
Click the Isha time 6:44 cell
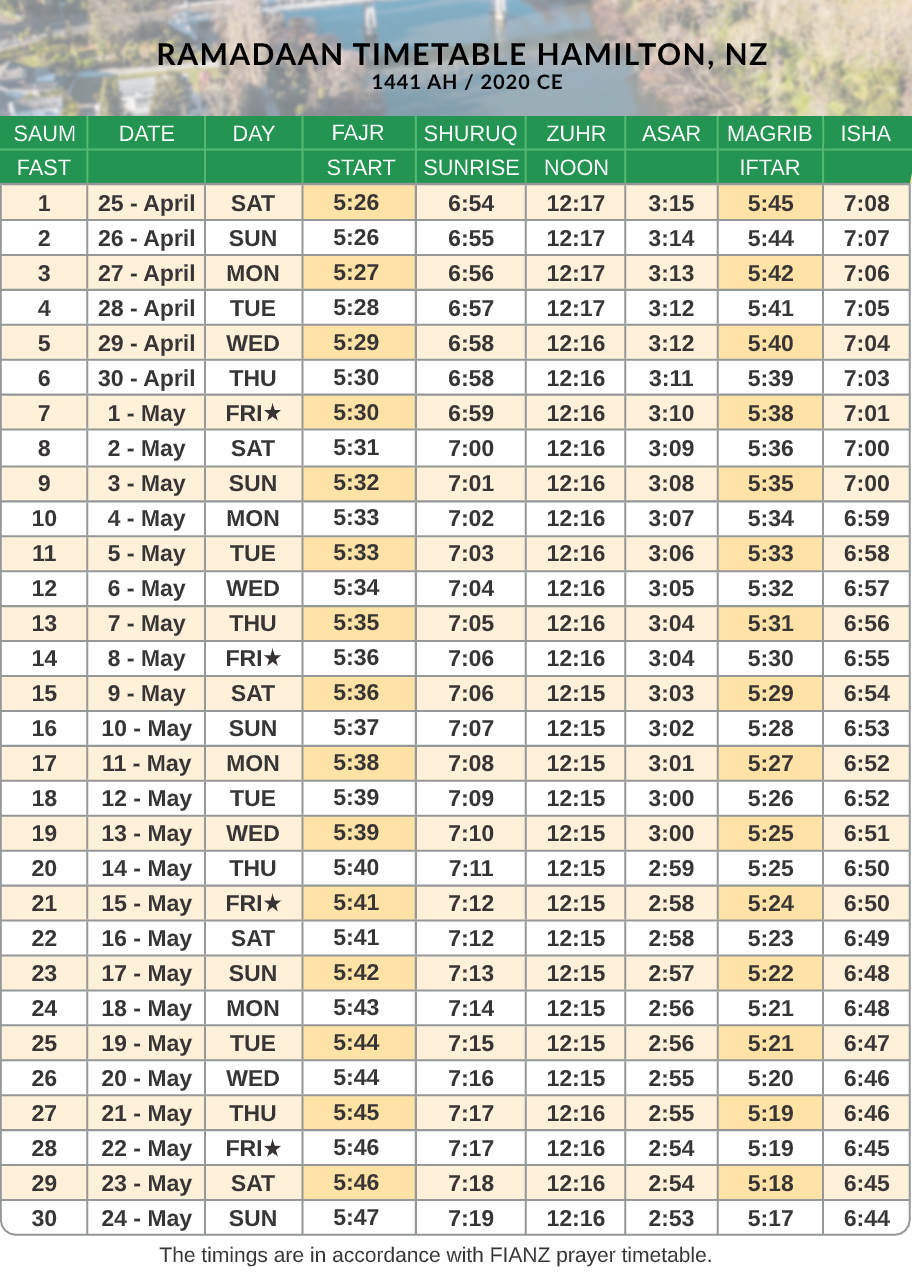[x=866, y=1218]
